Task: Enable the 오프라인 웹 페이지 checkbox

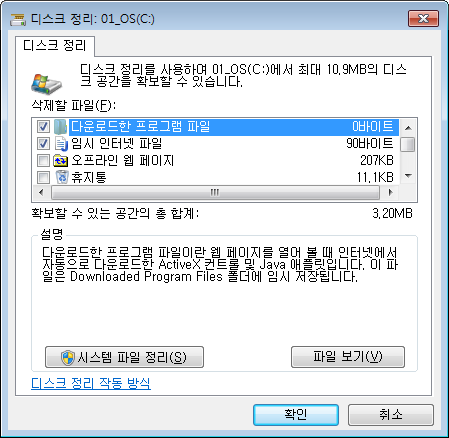Action: (43, 161)
